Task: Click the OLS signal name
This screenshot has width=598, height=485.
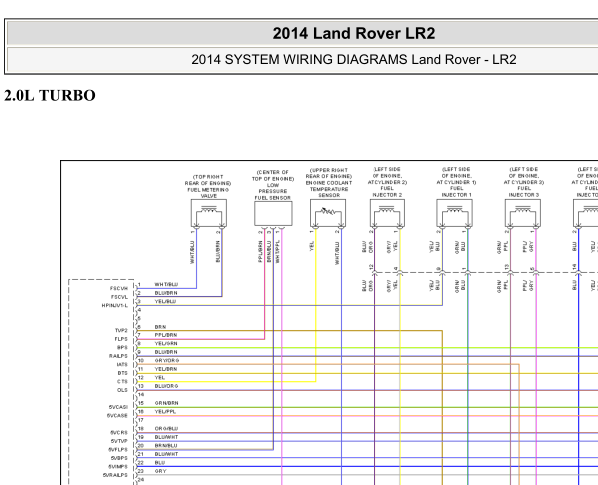Action: click(x=122, y=390)
